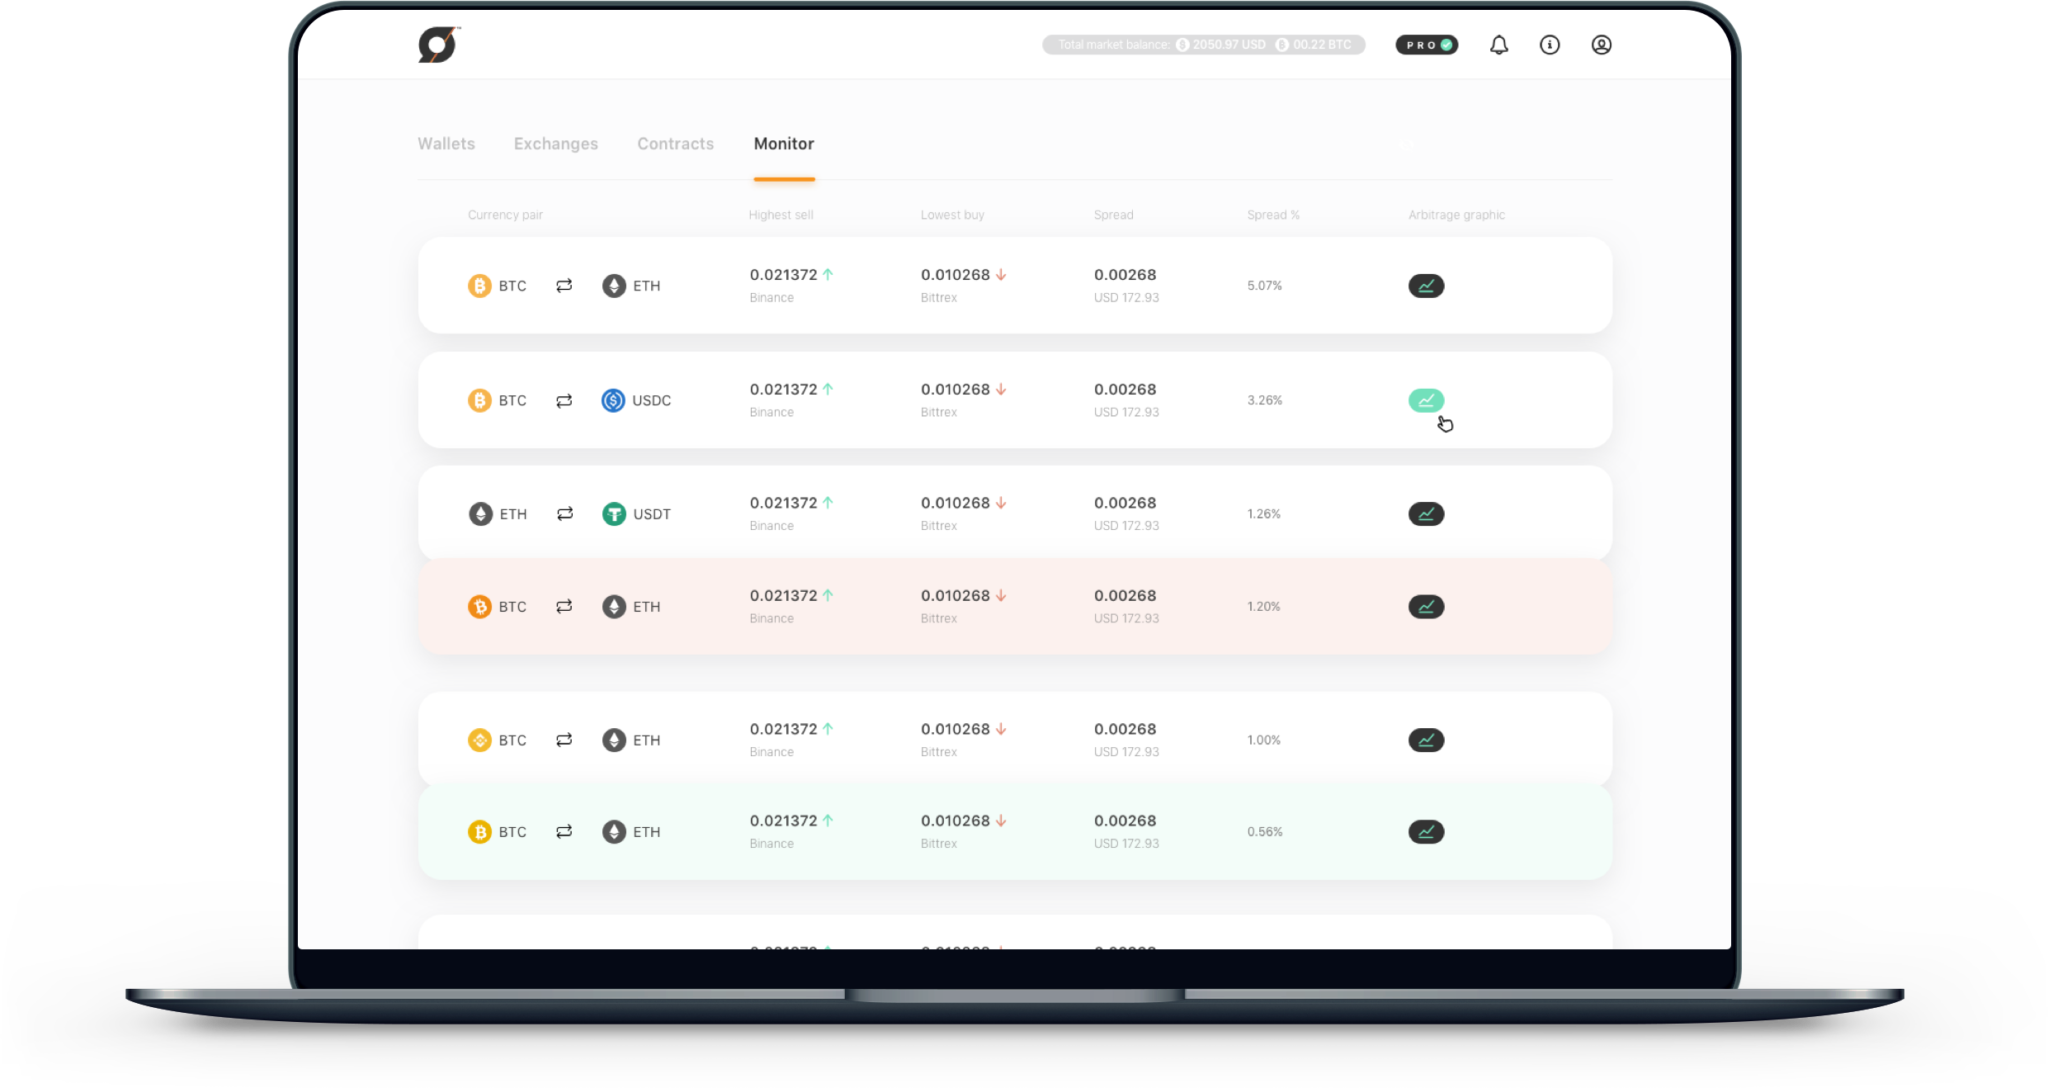Open user account profile icon
The height and width of the screenshot is (1088, 2048).
point(1601,45)
